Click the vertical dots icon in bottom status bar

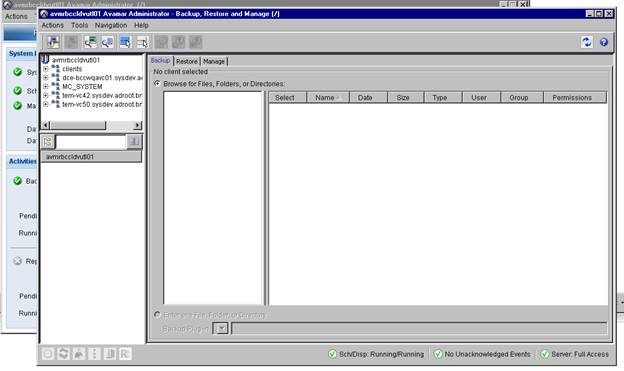94,354
